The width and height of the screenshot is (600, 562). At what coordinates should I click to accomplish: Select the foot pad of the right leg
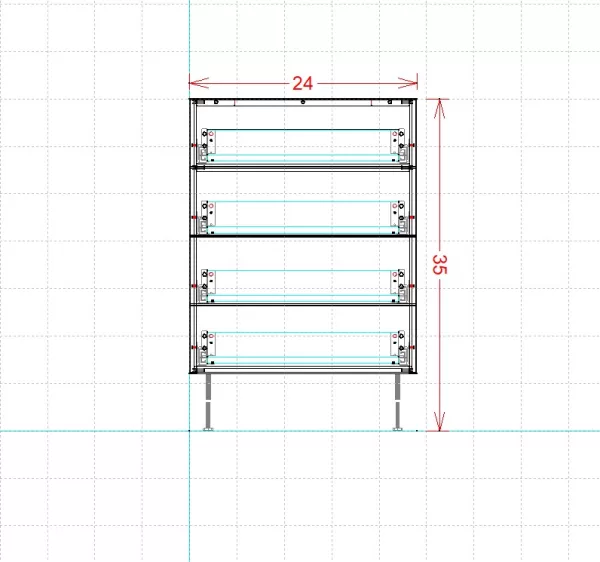click(398, 430)
